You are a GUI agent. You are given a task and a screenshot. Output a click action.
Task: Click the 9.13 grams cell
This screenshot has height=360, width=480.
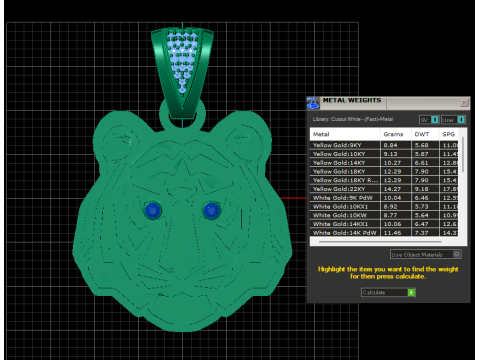coord(396,154)
